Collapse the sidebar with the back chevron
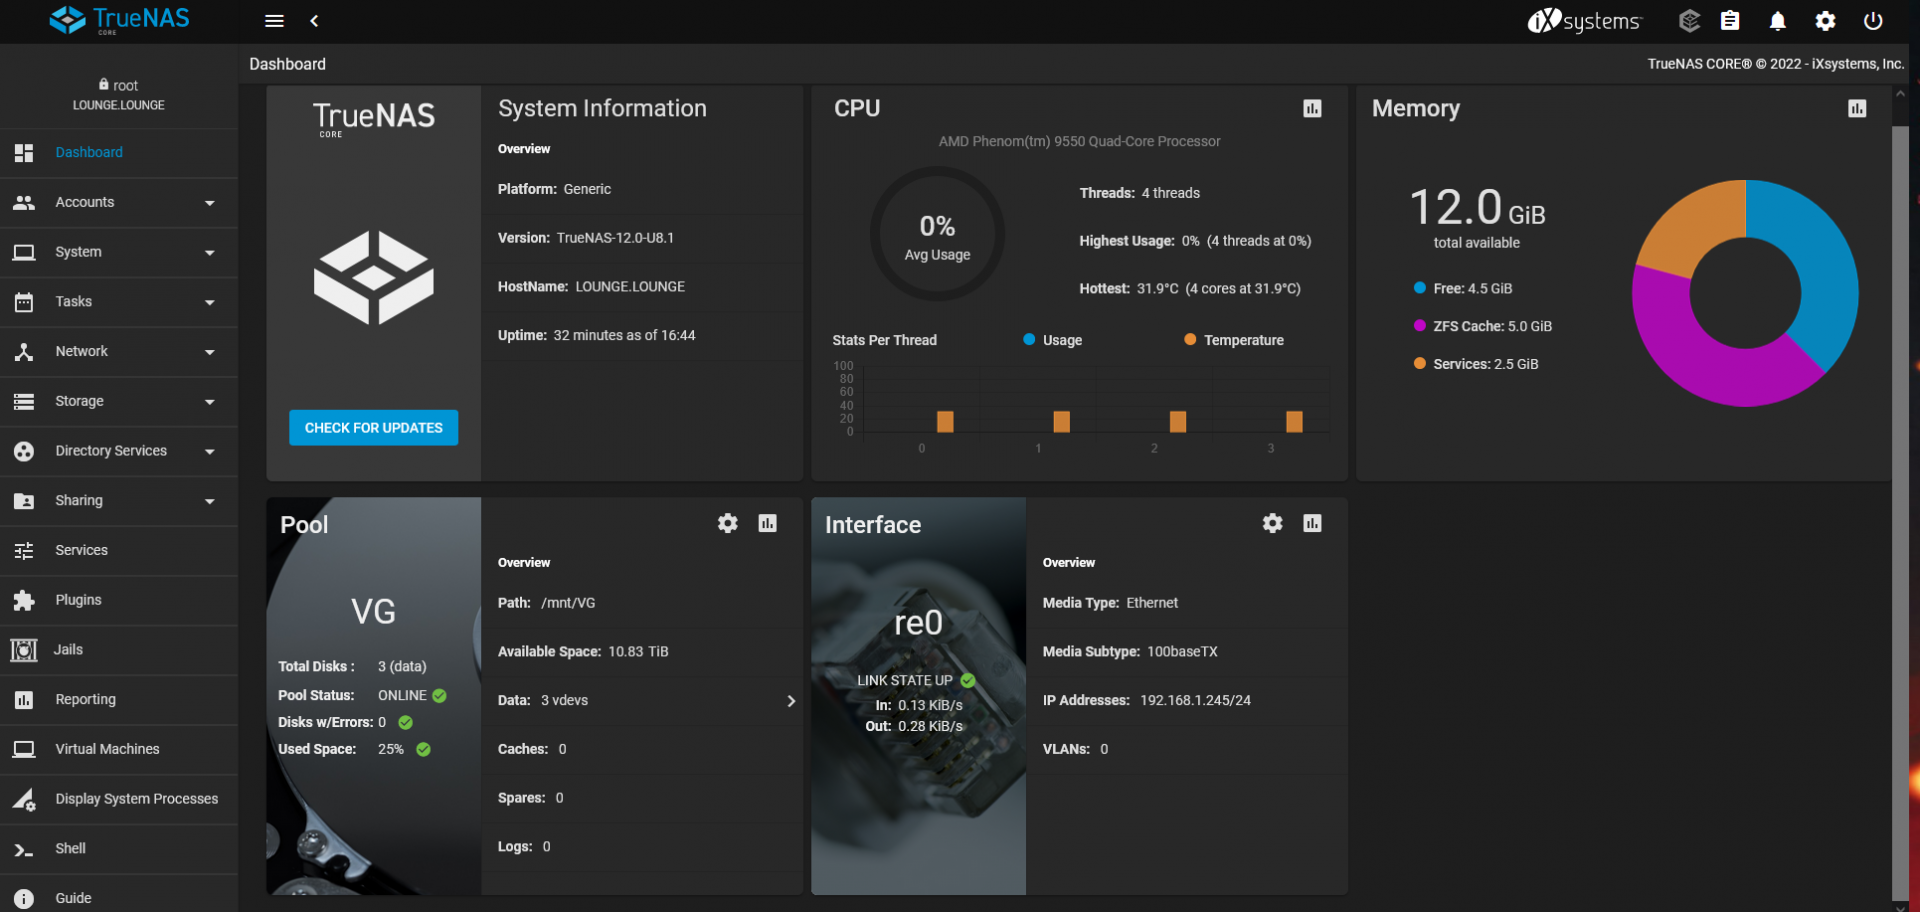1920x912 pixels. (x=314, y=21)
